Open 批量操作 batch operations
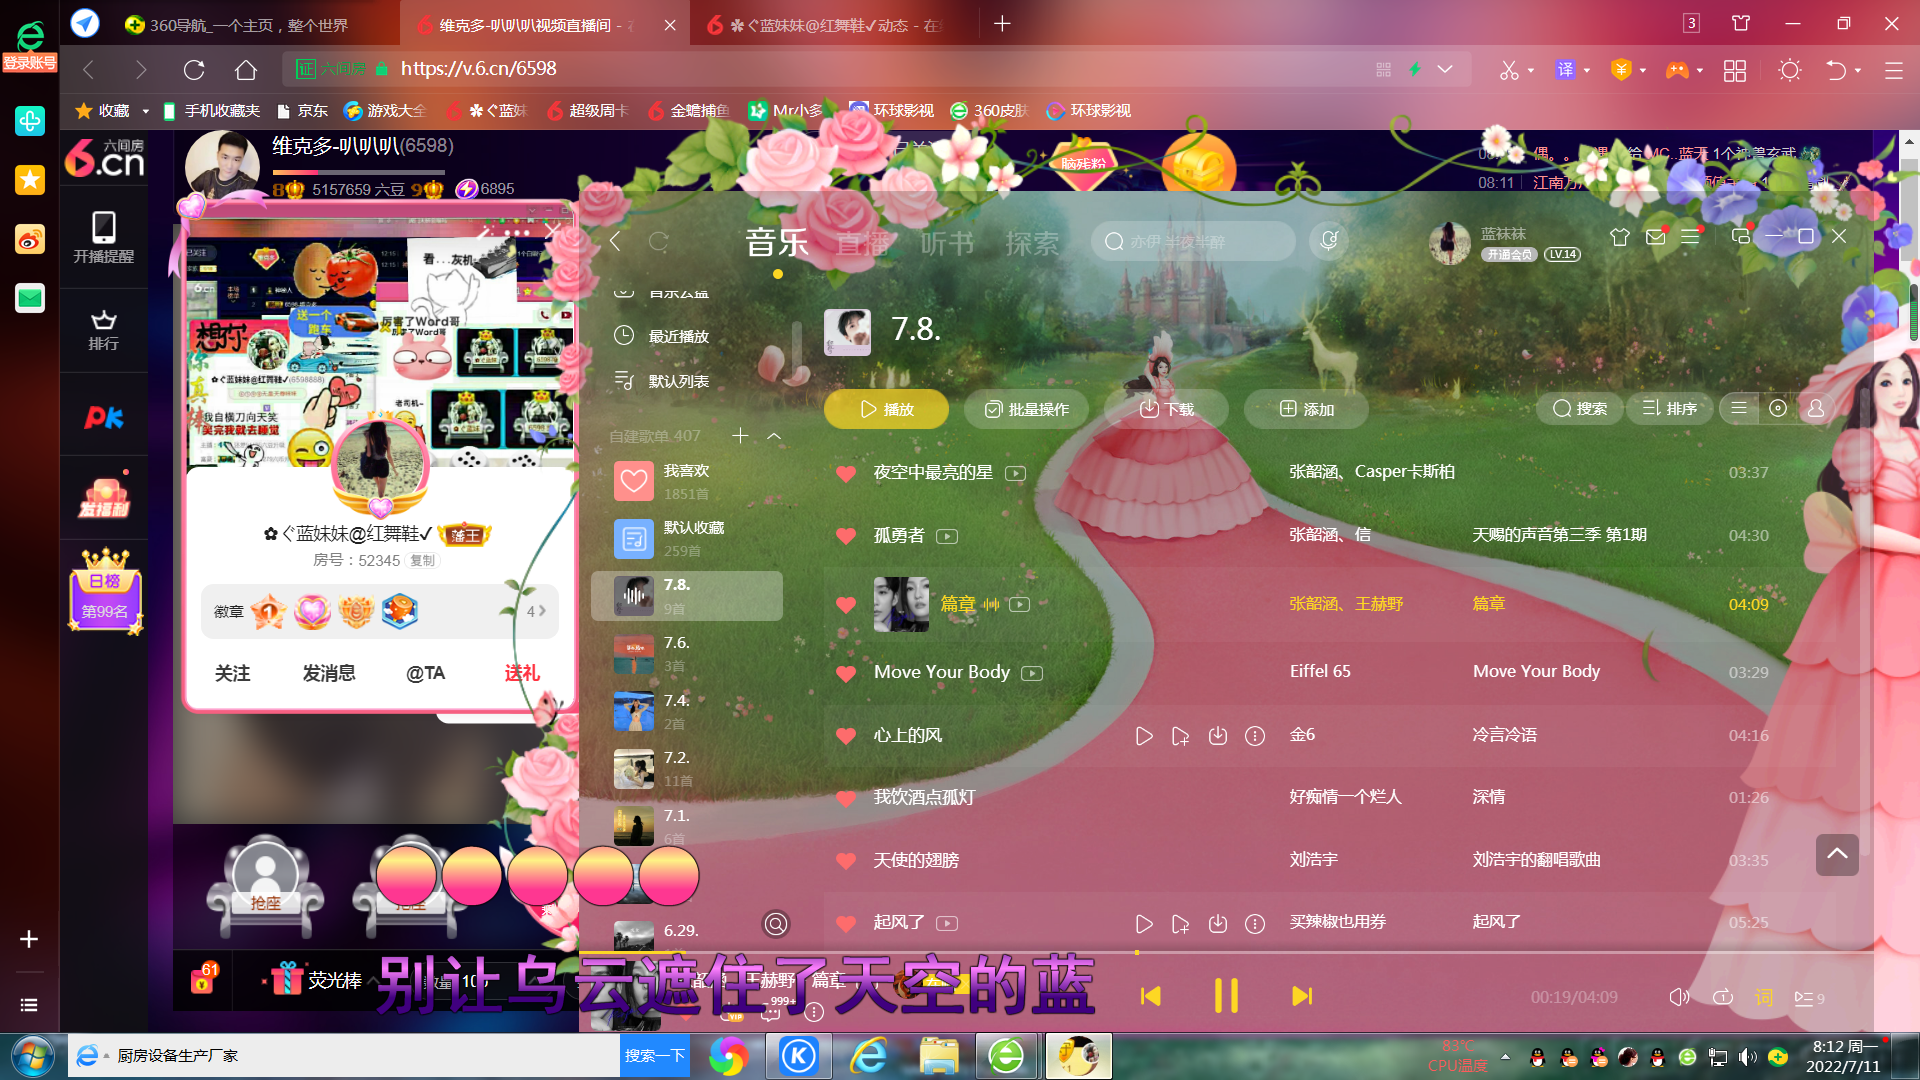Viewport: 1920px width, 1080px height. pyautogui.click(x=1027, y=409)
